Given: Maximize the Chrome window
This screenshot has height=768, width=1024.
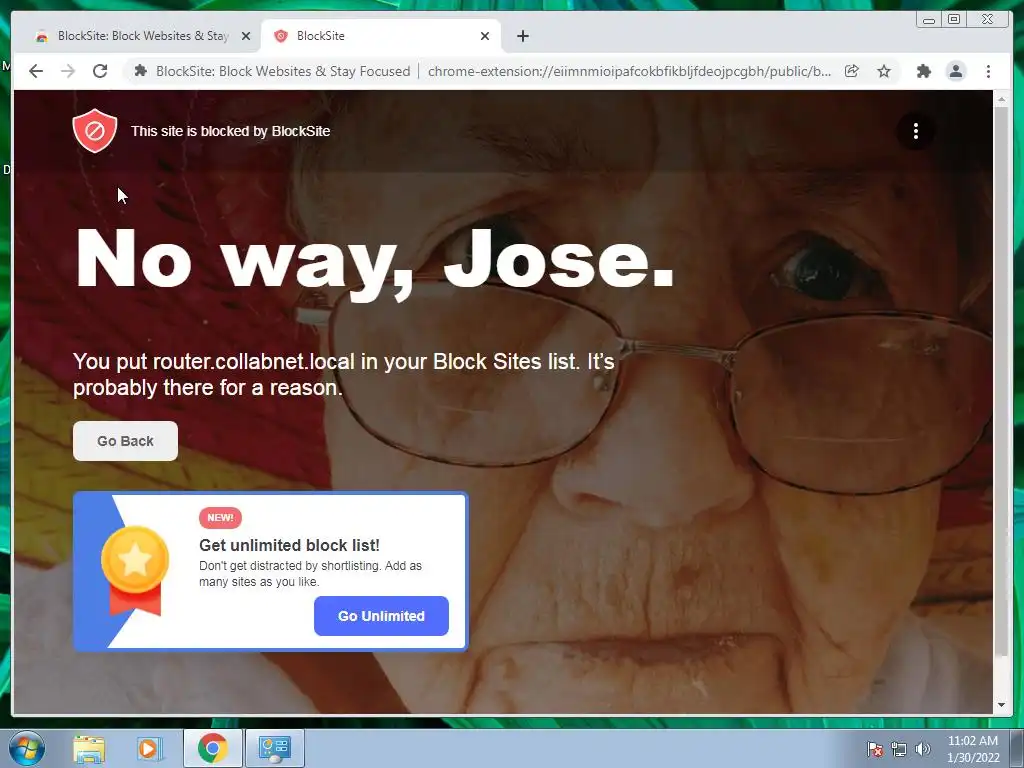Looking at the screenshot, I should (953, 20).
